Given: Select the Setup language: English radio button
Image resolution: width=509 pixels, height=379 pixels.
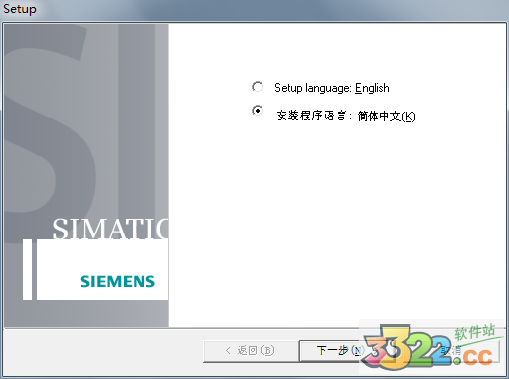Looking at the screenshot, I should 257,87.
